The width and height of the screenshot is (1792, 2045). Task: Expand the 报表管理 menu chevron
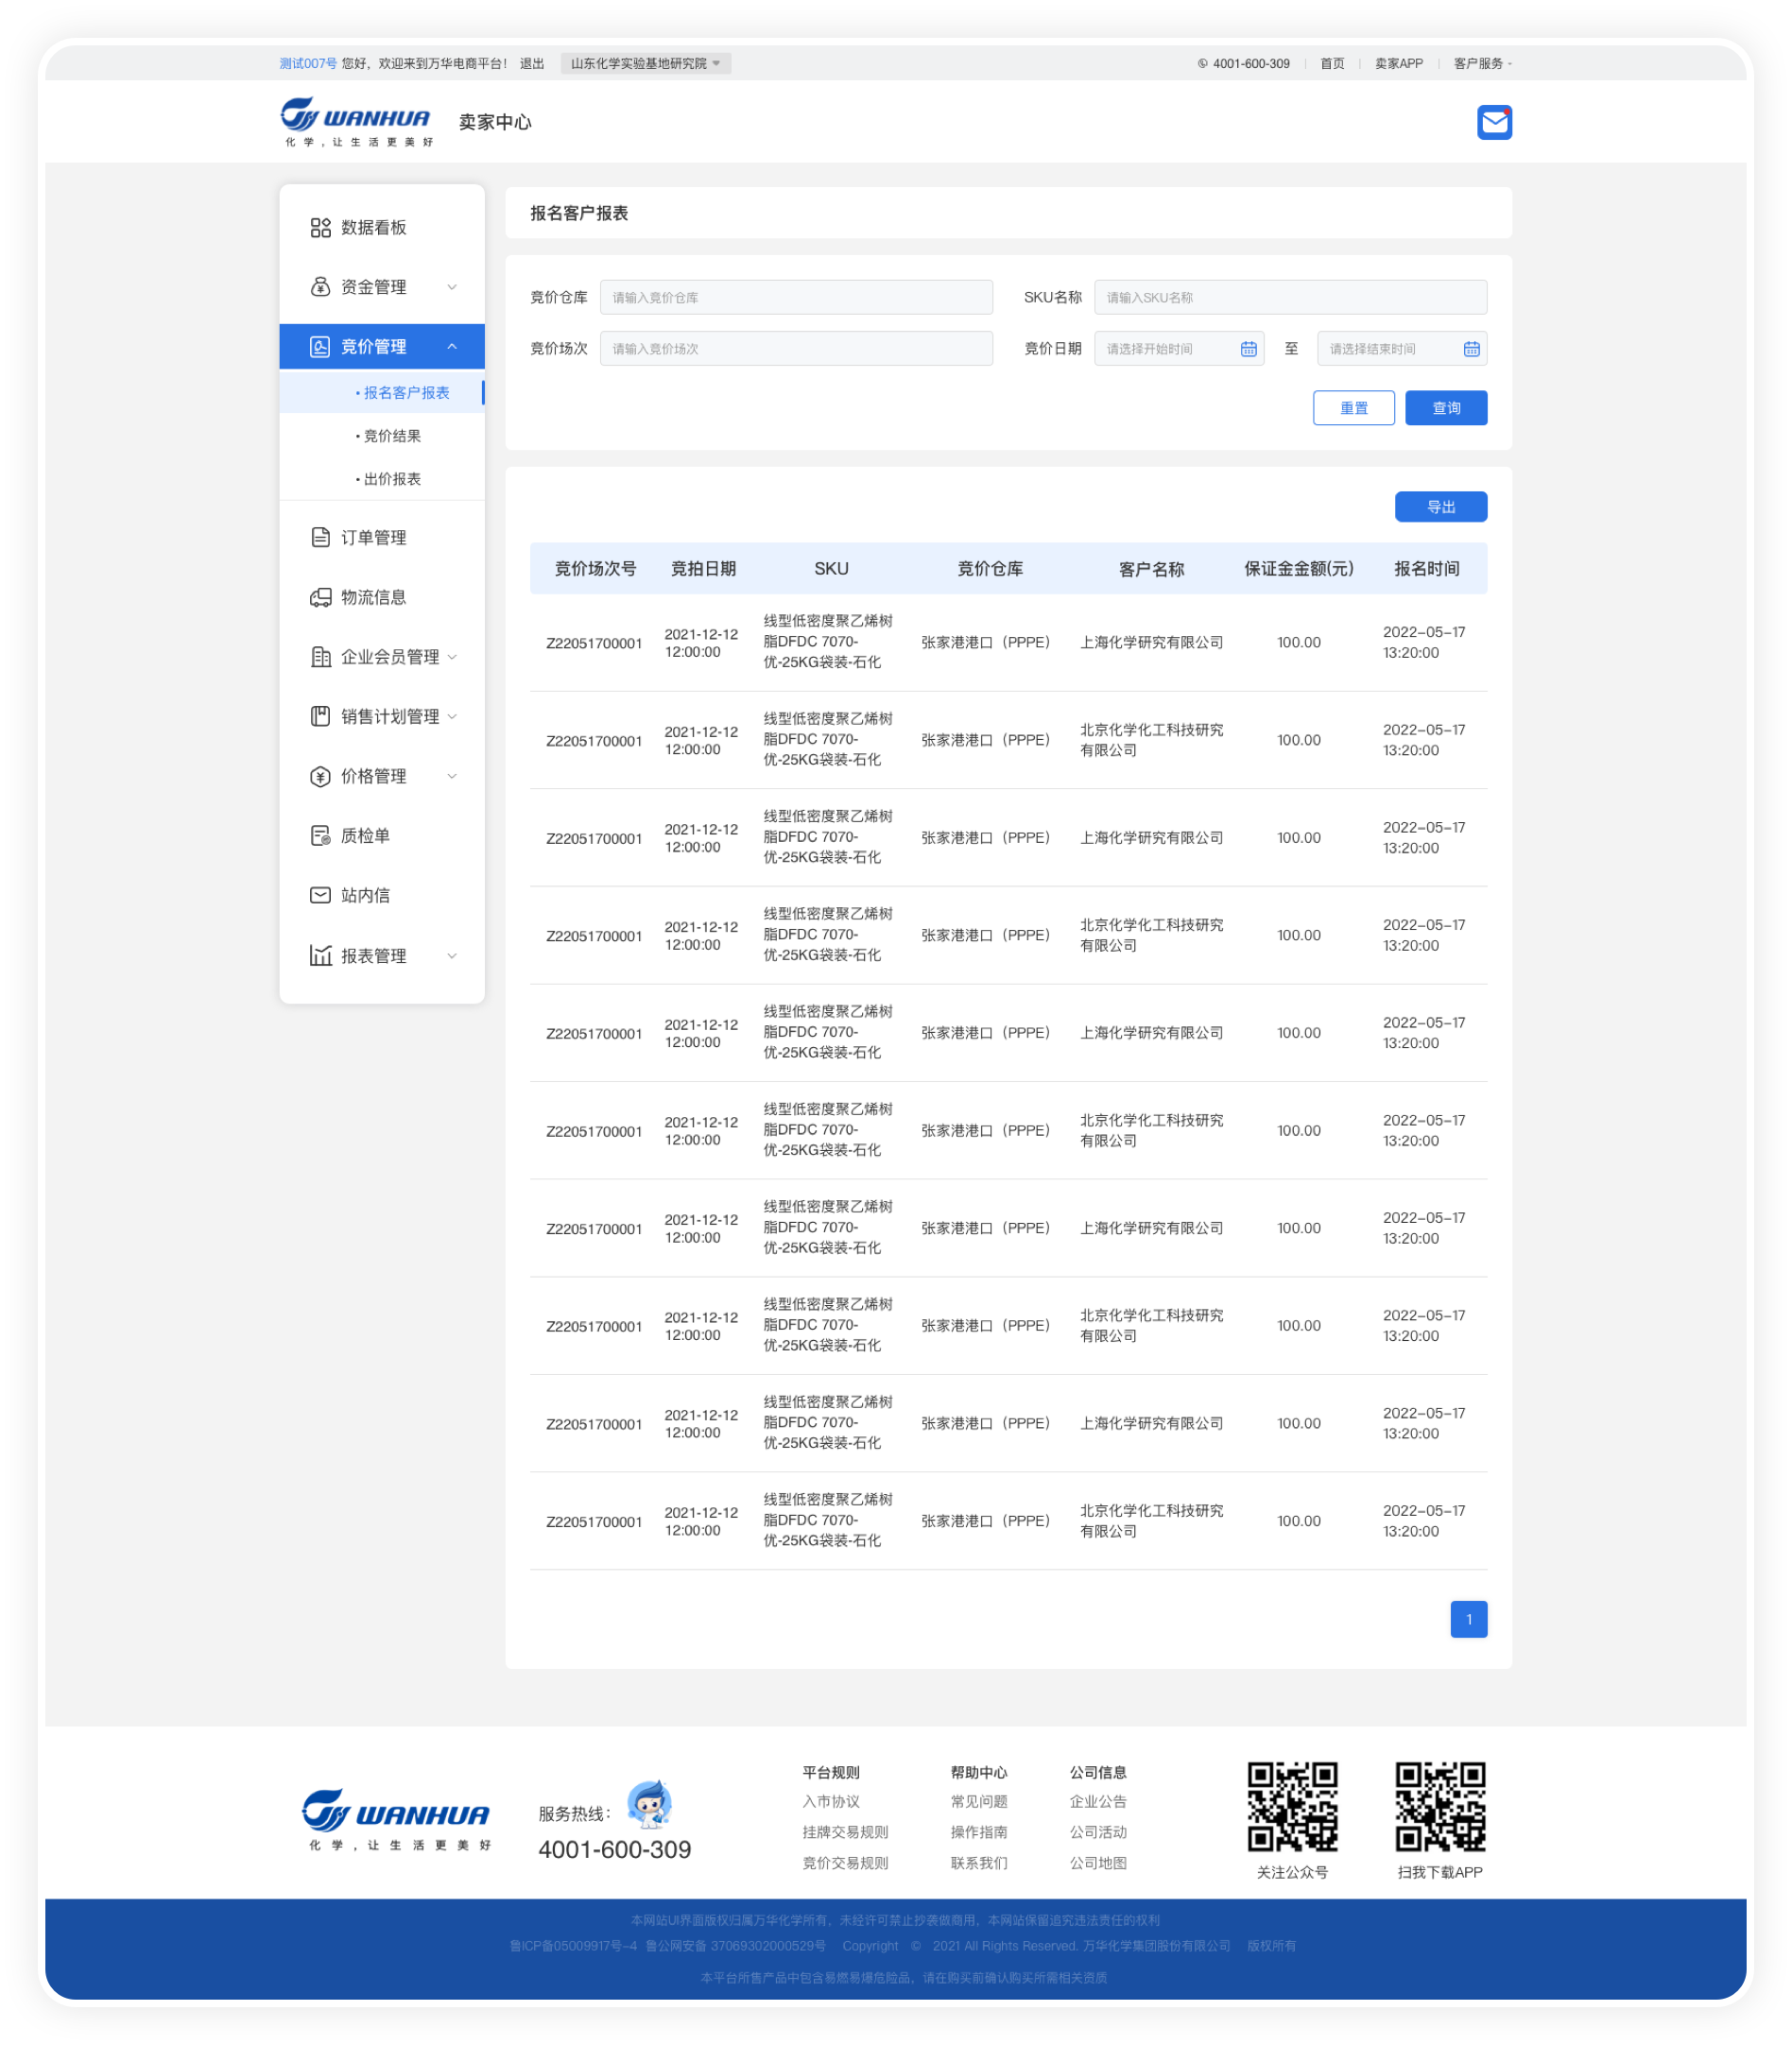pos(452,956)
